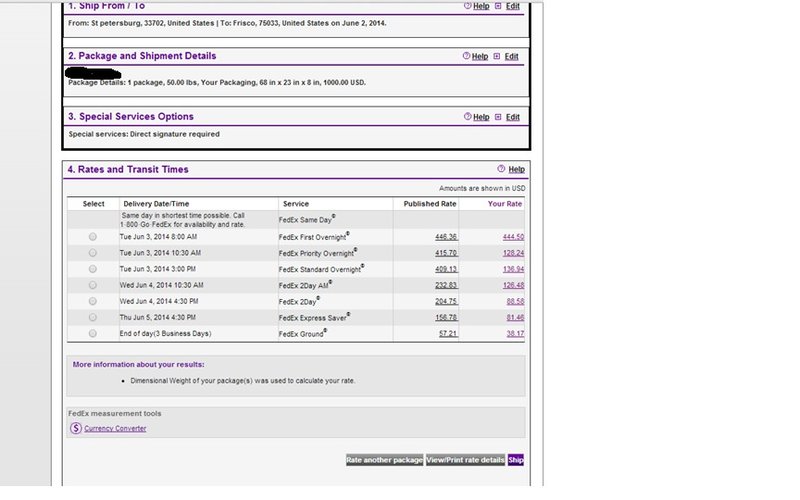The image size is (800, 500).
Task: Click the Published Rate column header
Action: [430, 204]
